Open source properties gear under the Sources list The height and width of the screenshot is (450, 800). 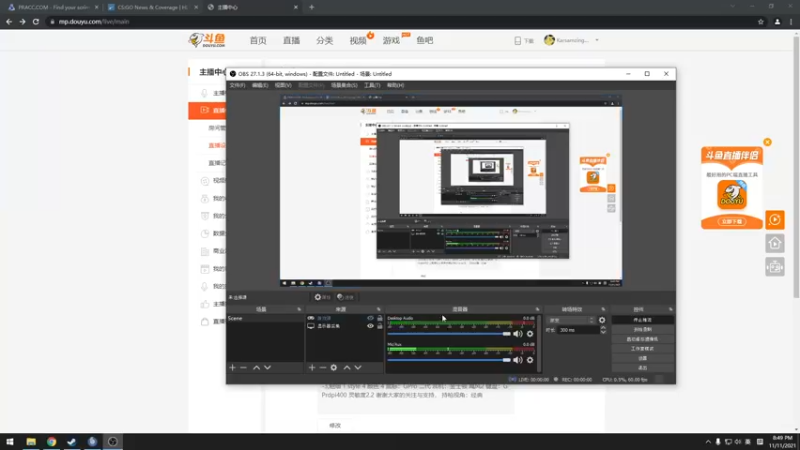coord(334,367)
